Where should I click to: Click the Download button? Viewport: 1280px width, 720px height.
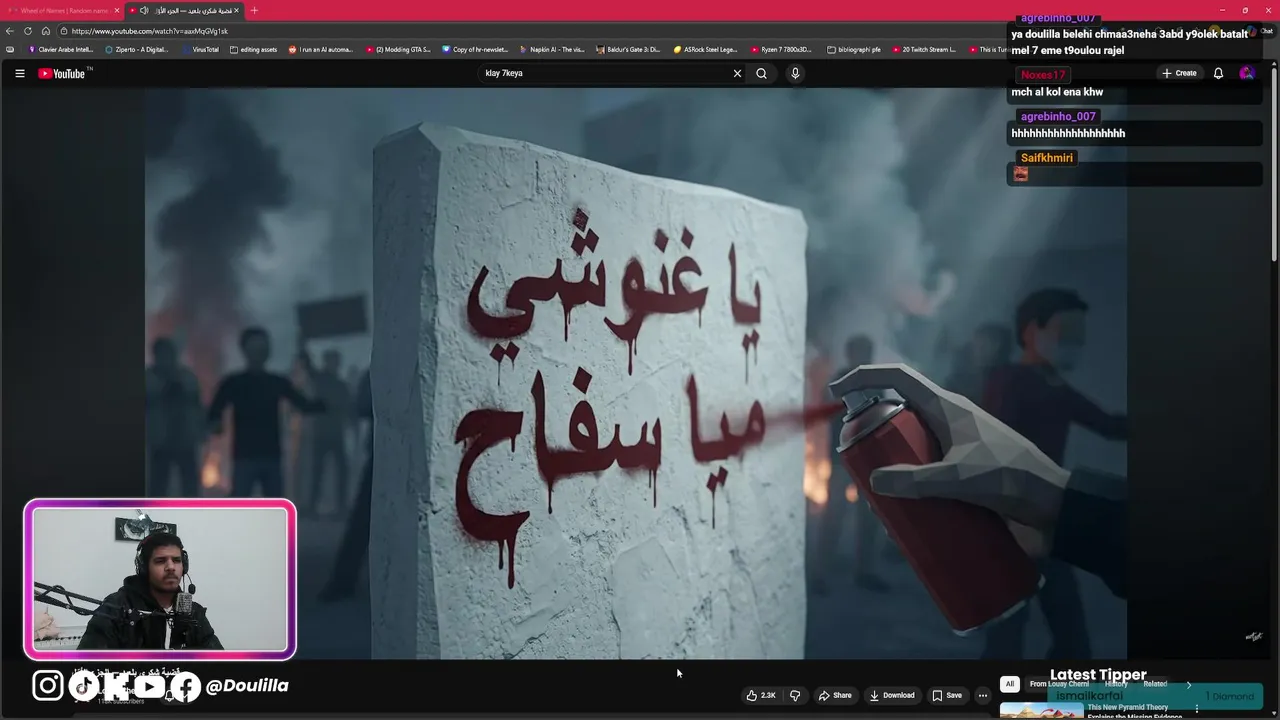pos(892,695)
